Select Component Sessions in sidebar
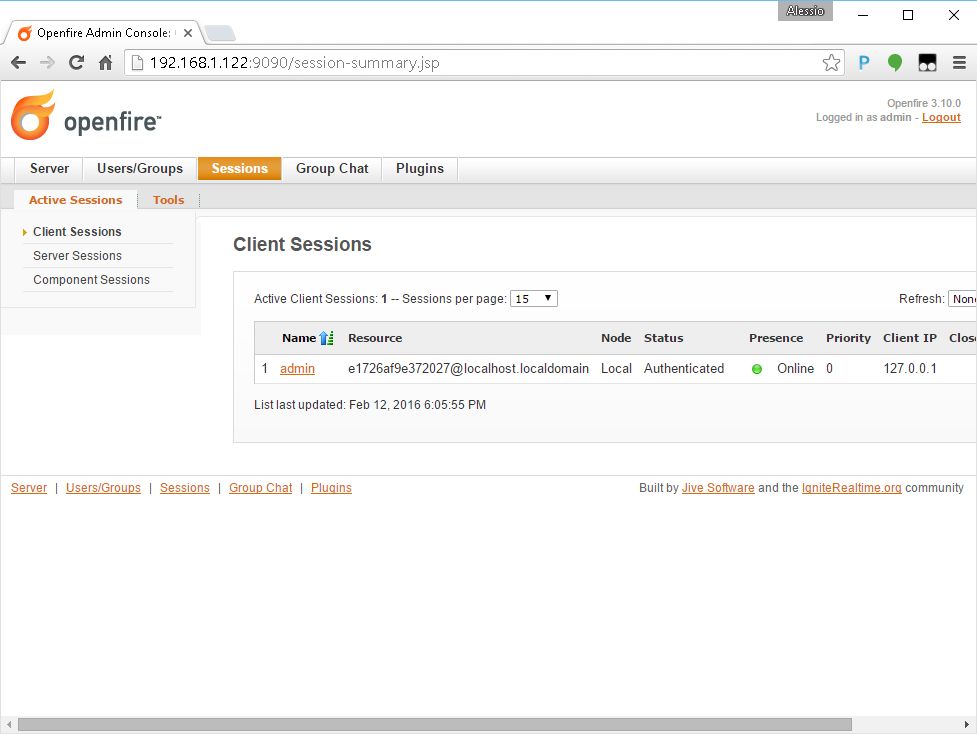This screenshot has width=977, height=734. (91, 280)
